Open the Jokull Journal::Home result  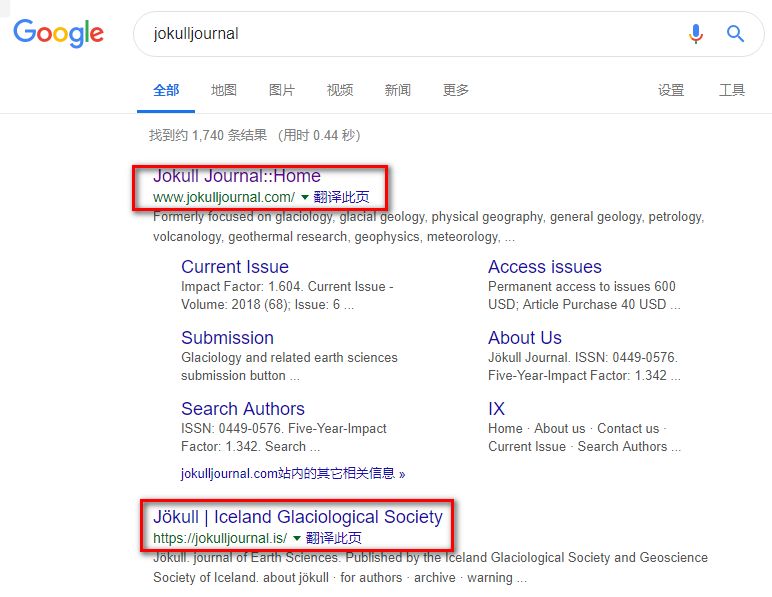coord(237,176)
